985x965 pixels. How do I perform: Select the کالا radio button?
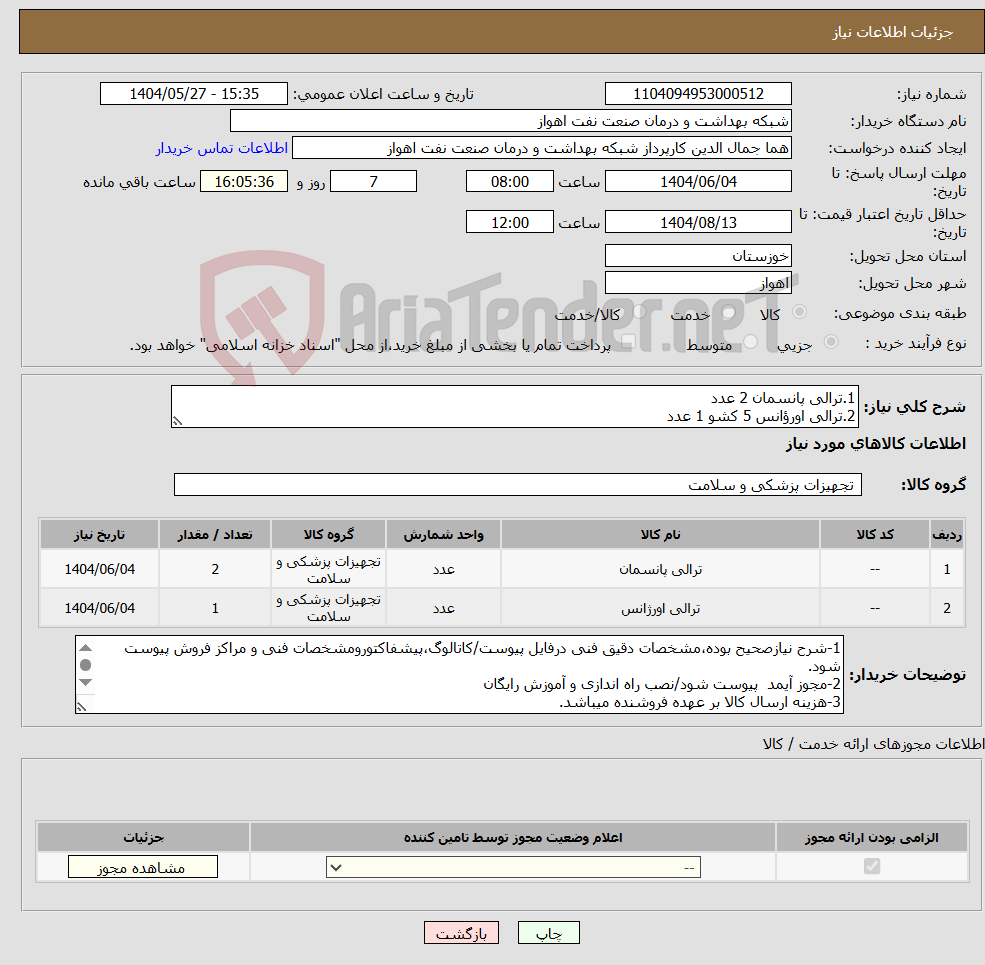[799, 312]
